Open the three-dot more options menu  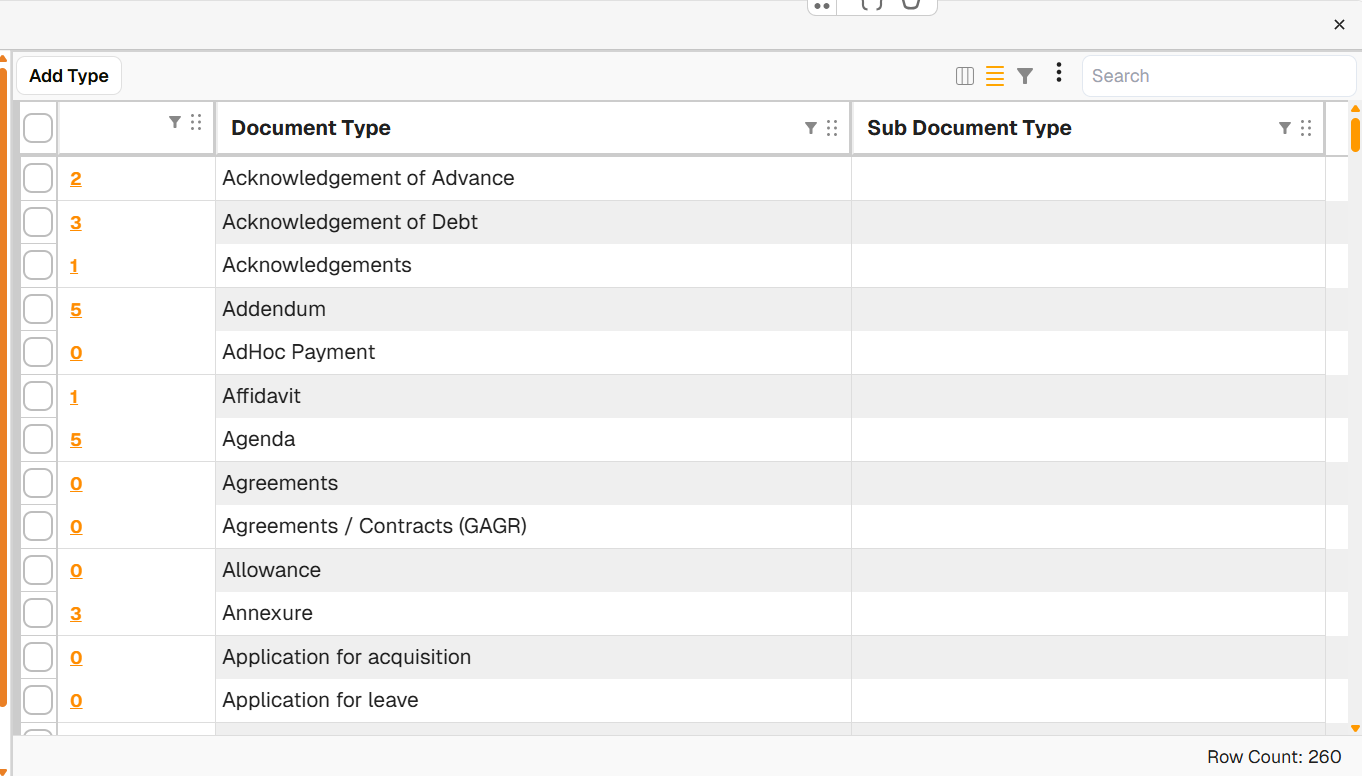(x=1058, y=73)
